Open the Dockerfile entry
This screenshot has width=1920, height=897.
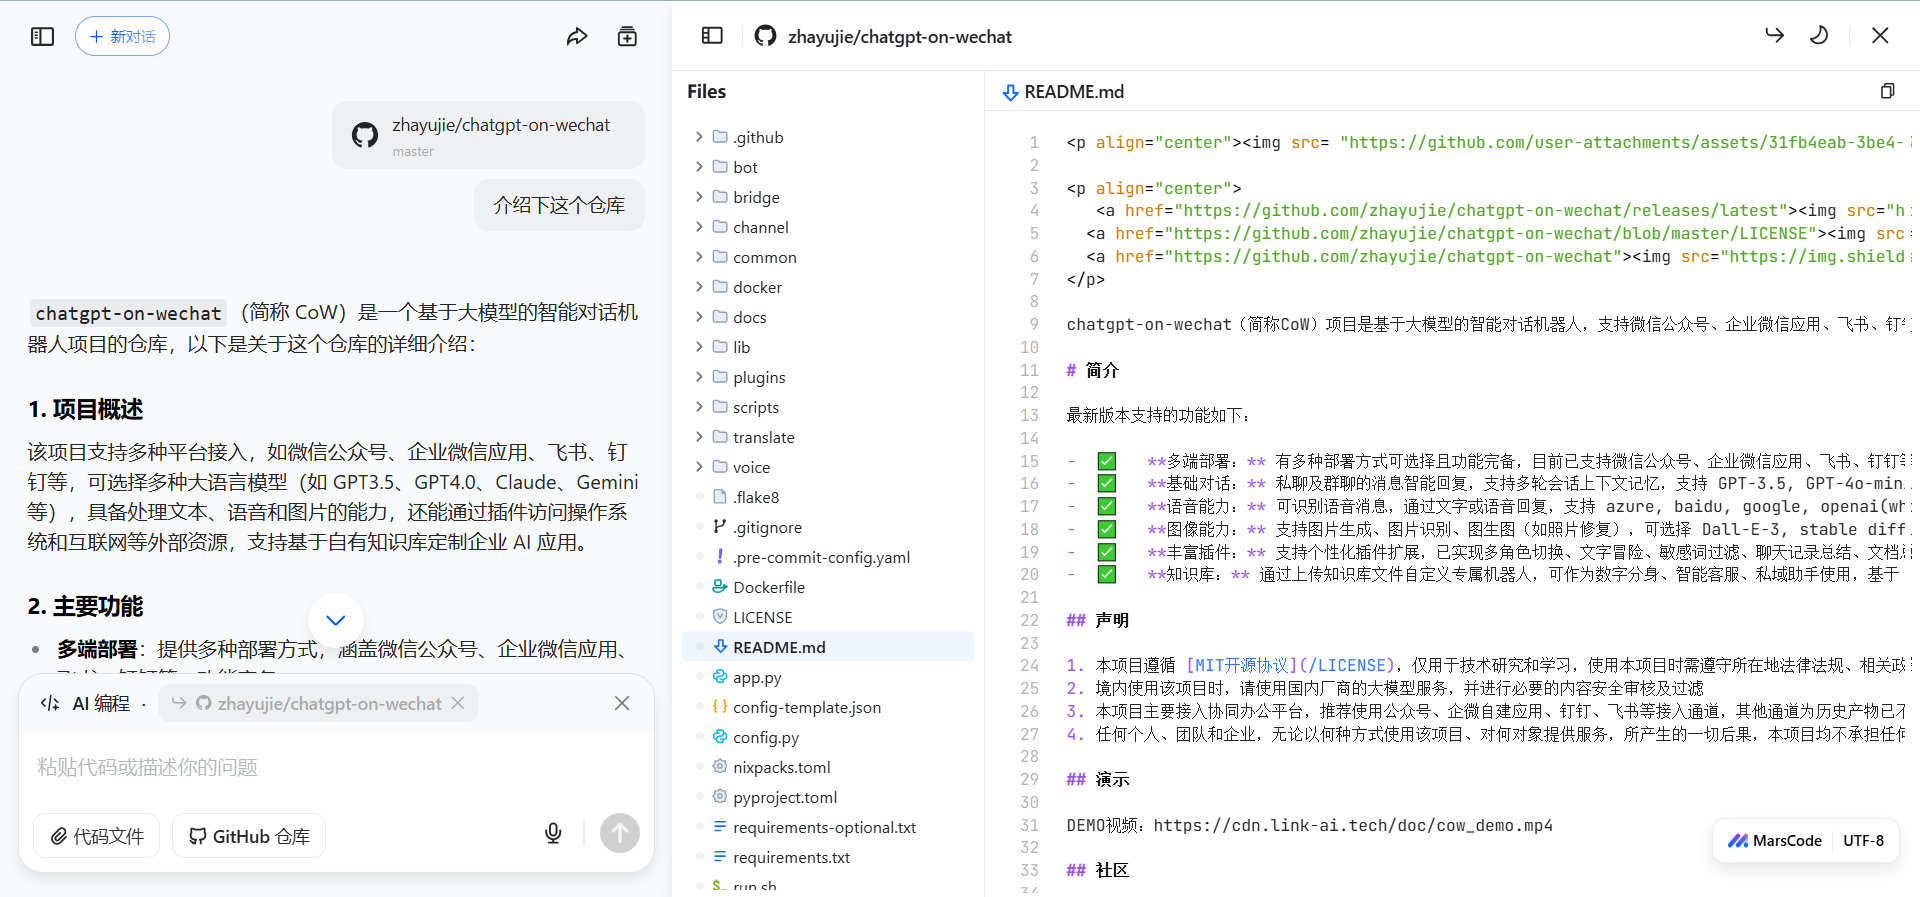point(828,587)
